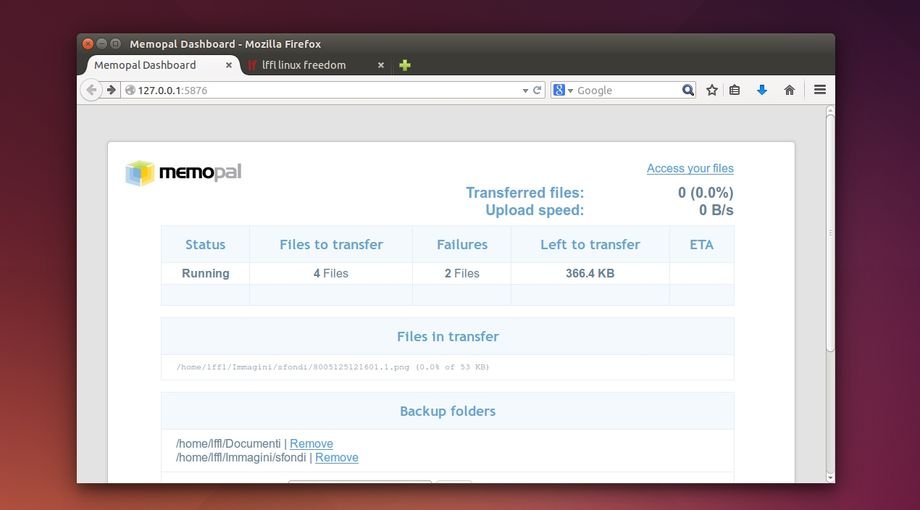Click the ETA column header
The width and height of the screenshot is (920, 510).
(701, 244)
